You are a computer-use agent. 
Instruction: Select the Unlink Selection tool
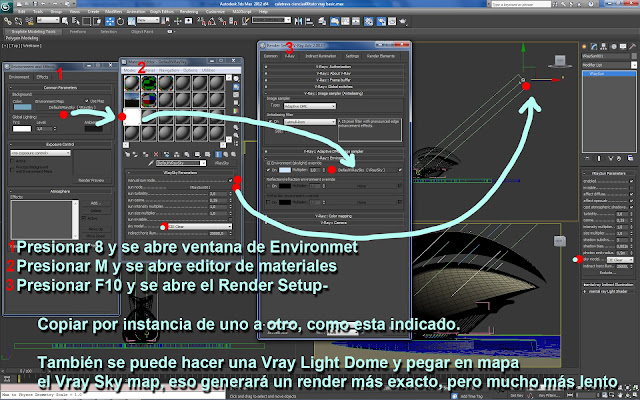pyautogui.click(x=18, y=21)
